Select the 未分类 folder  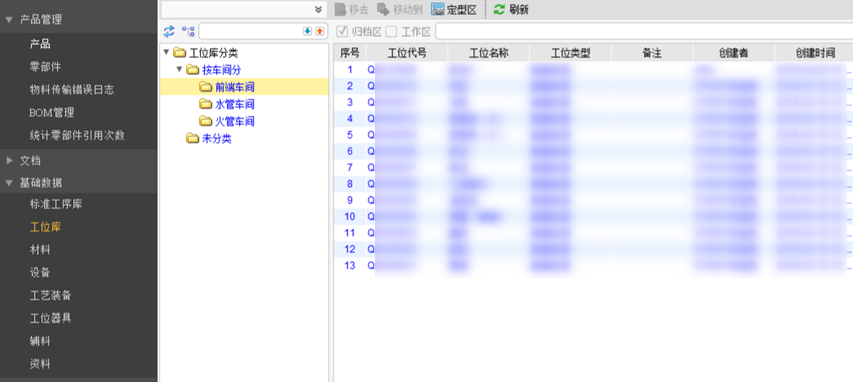[217, 138]
